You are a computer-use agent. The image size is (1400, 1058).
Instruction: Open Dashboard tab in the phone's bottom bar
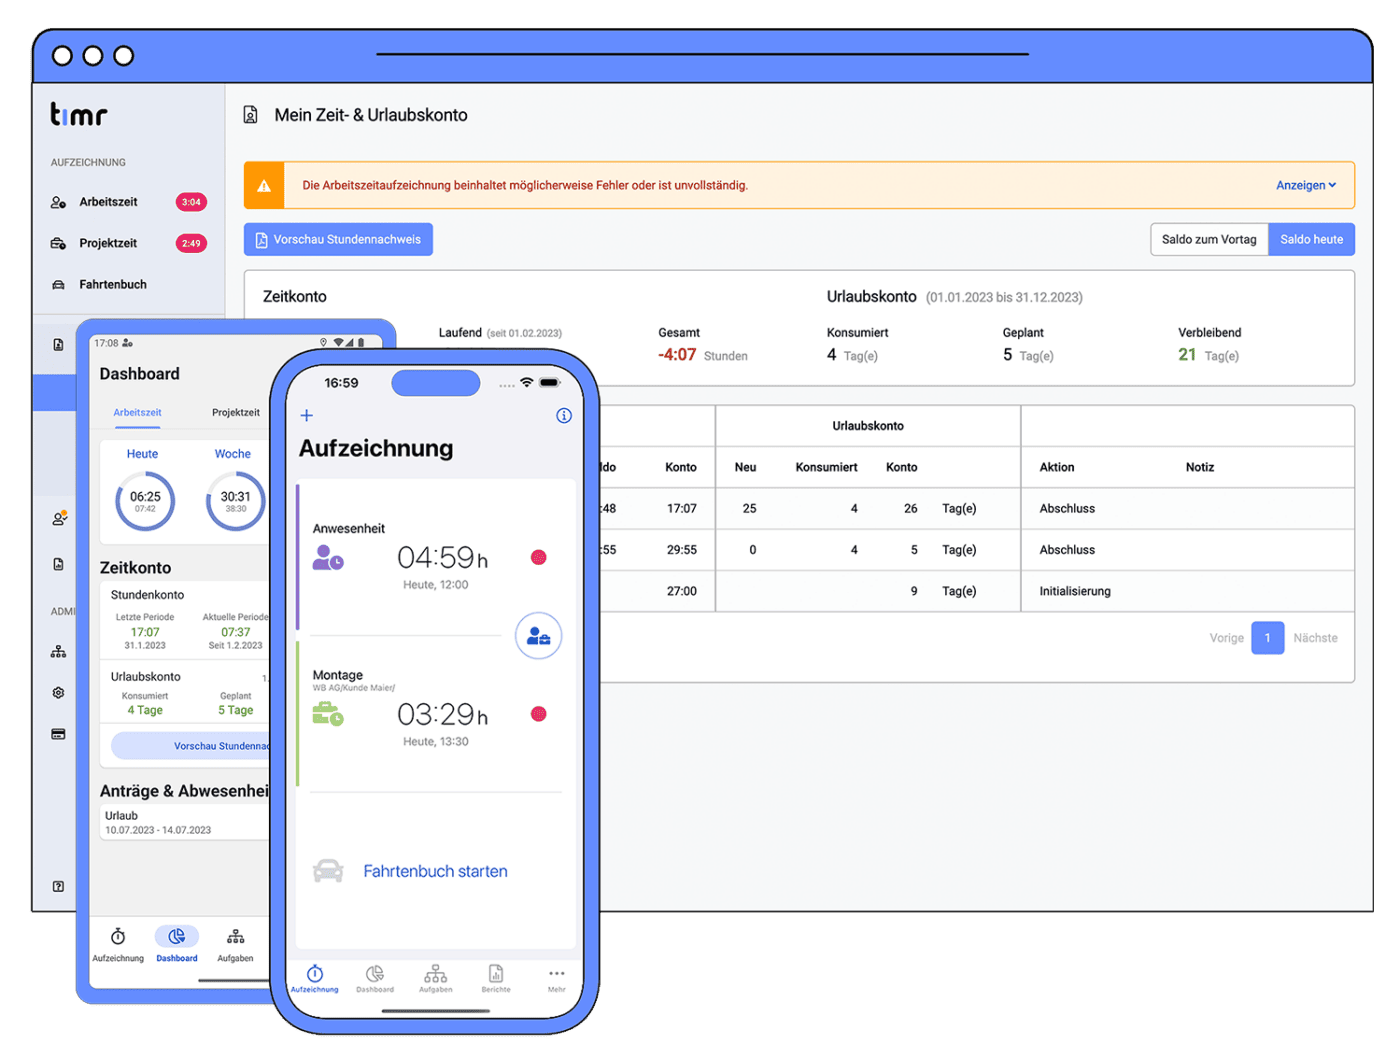pyautogui.click(x=375, y=979)
